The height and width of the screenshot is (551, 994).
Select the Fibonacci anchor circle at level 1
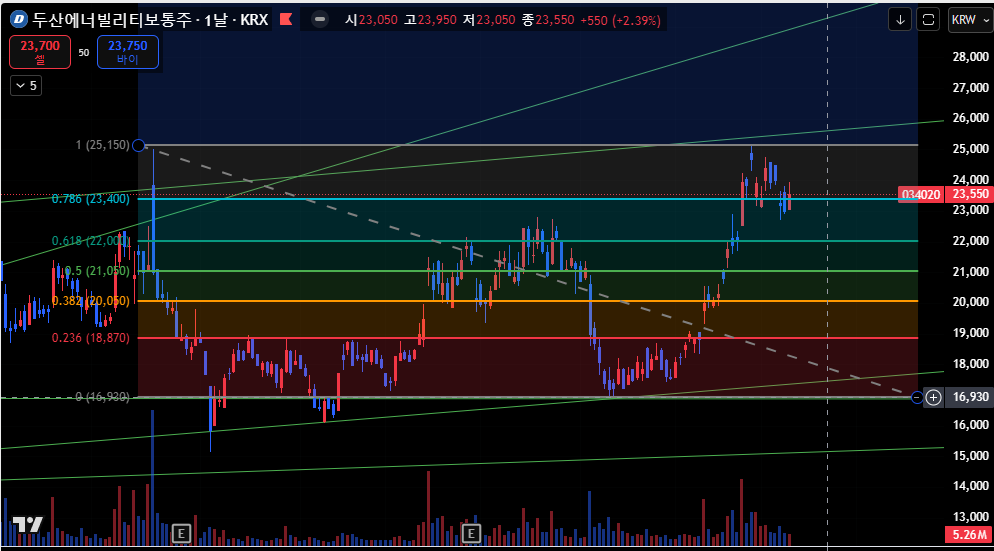[x=138, y=145]
